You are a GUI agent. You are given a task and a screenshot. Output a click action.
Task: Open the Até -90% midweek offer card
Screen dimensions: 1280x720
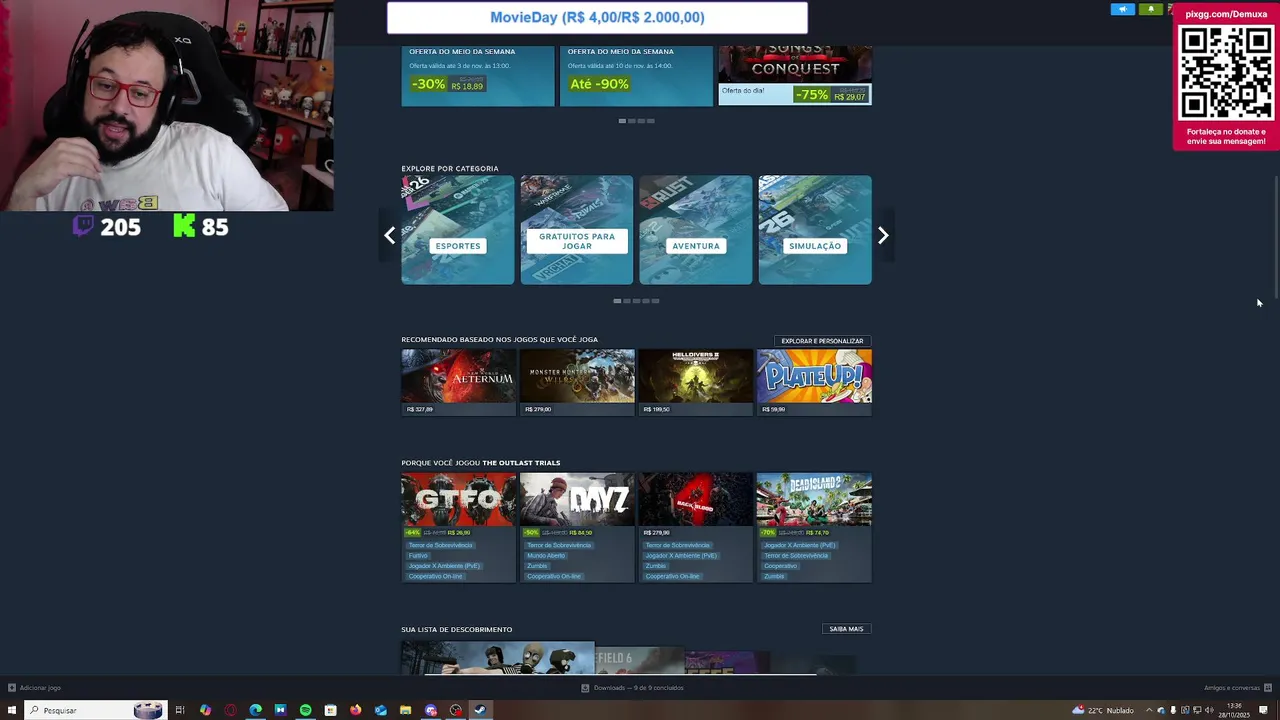tap(636, 75)
